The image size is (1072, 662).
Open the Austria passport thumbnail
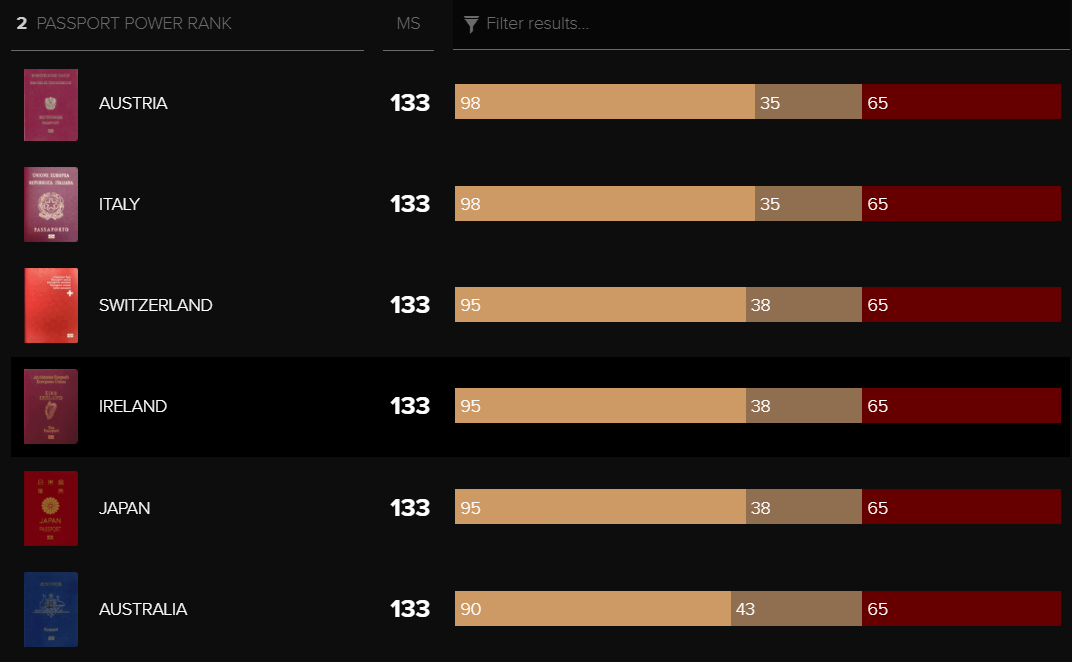tap(51, 105)
